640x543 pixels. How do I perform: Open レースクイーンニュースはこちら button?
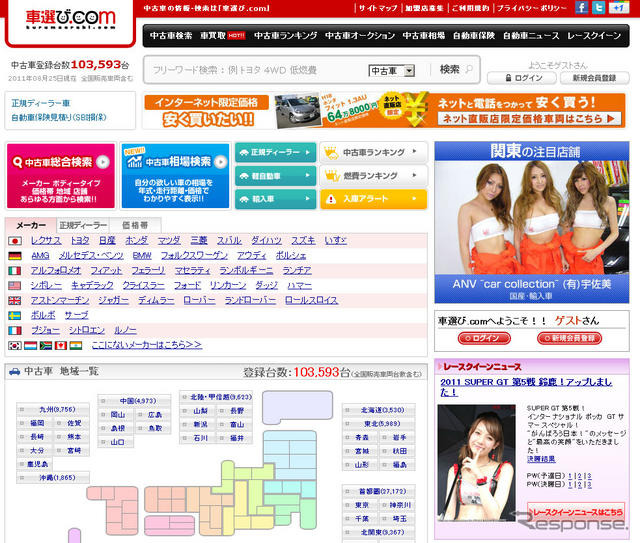[576, 512]
